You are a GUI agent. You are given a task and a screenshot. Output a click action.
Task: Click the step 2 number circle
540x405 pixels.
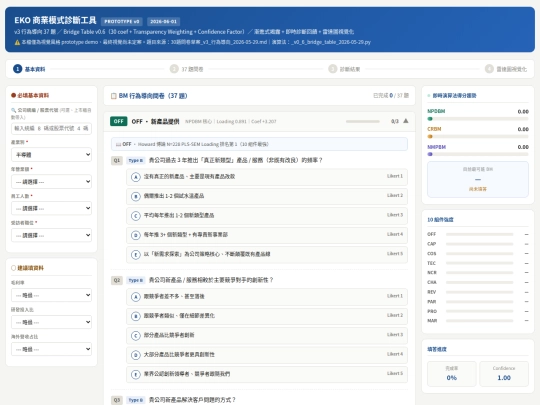(174, 69)
